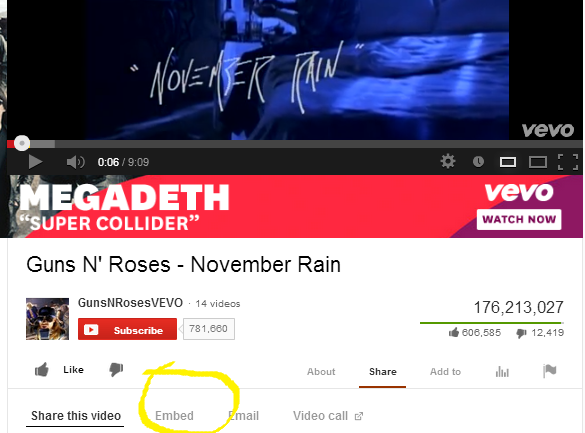Screen dimensions: 585x433
Task: Enter fullscreen mode
Action: click(568, 162)
